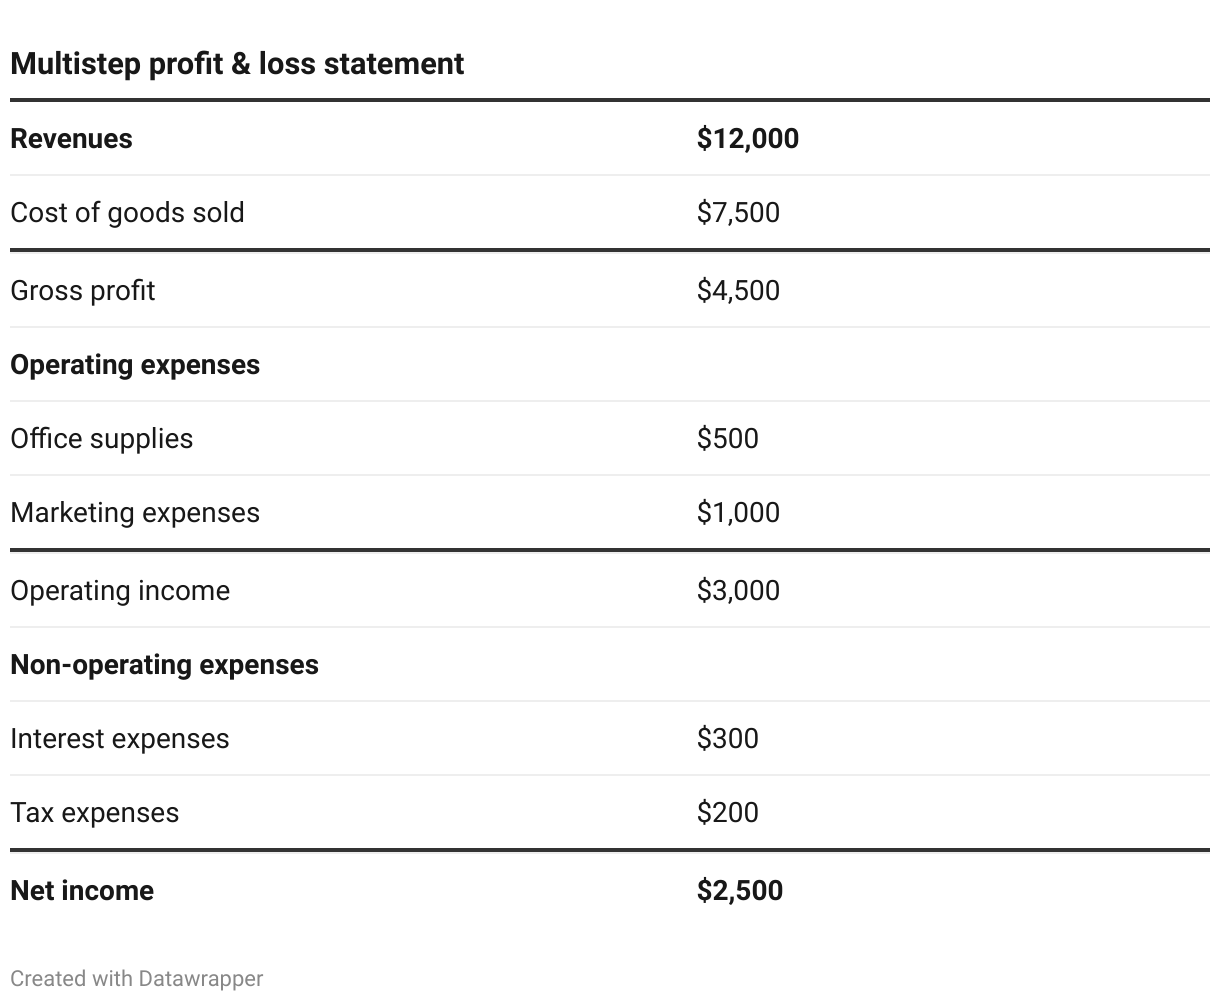1220x1002 pixels.
Task: Select the Office supplies label
Action: [x=102, y=438]
